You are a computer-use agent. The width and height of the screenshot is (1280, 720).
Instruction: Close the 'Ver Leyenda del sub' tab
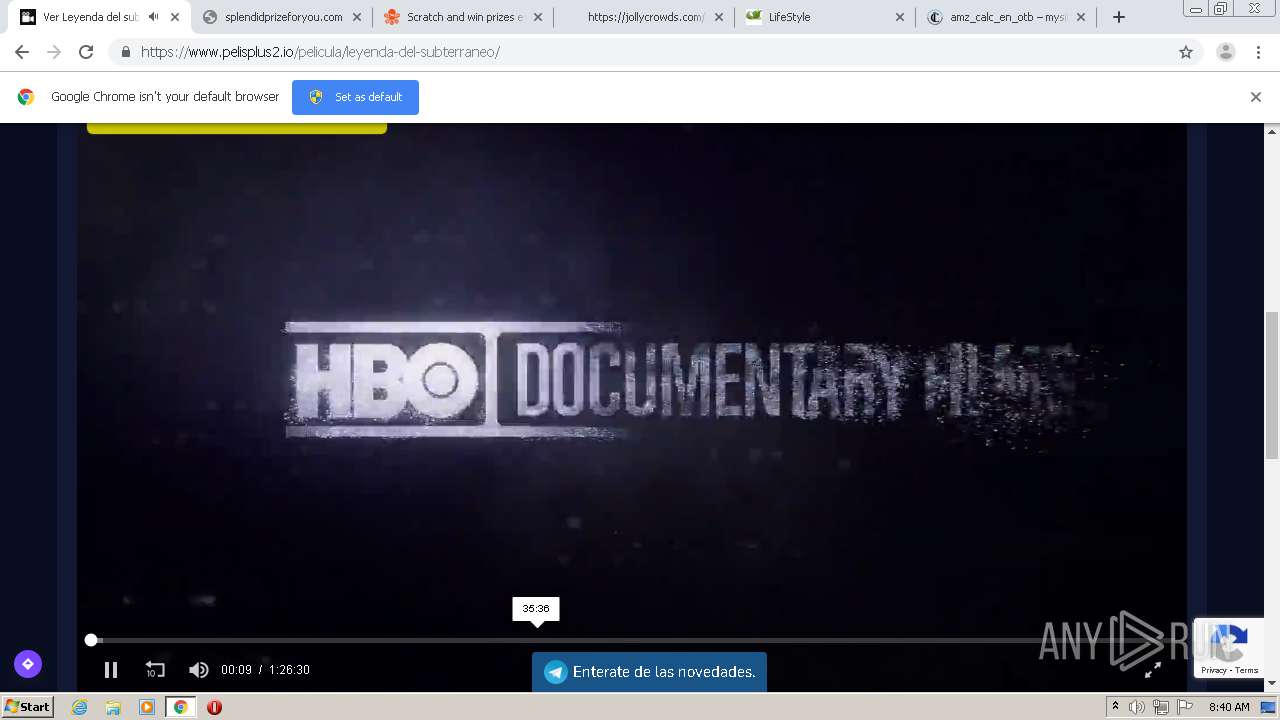[175, 17]
